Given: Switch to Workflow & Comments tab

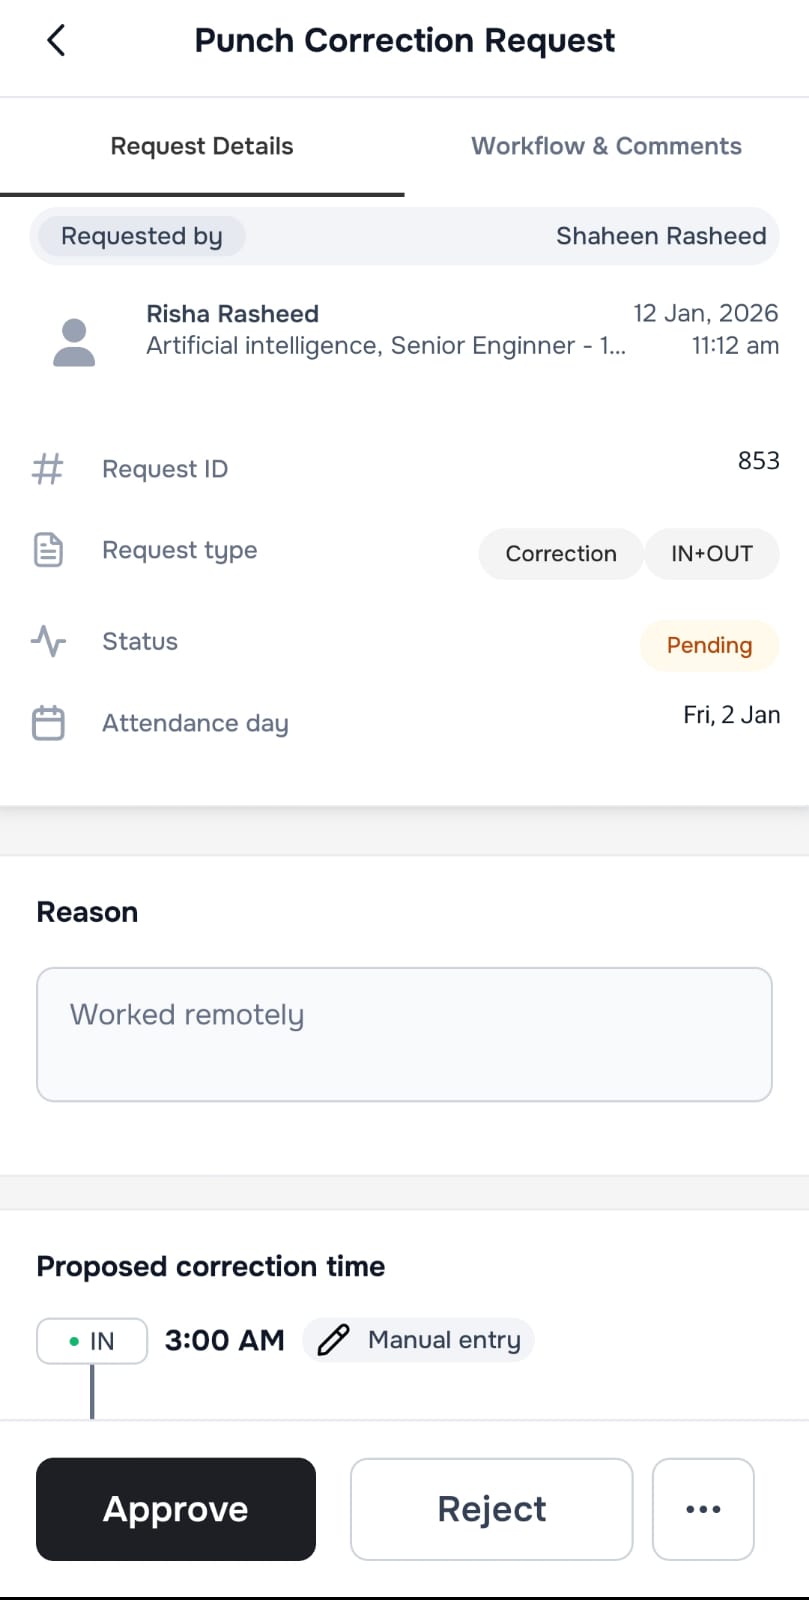Looking at the screenshot, I should coord(606,146).
